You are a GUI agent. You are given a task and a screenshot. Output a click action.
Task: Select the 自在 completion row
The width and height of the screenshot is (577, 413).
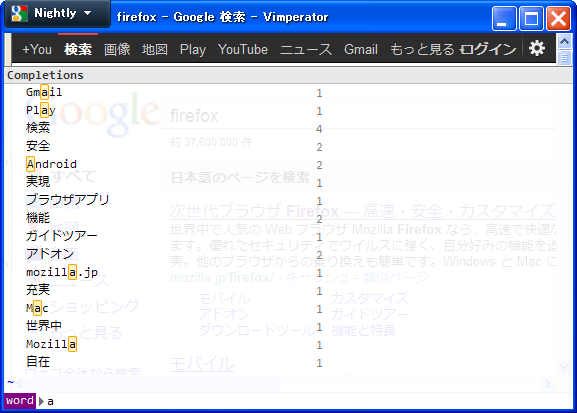click(x=288, y=363)
